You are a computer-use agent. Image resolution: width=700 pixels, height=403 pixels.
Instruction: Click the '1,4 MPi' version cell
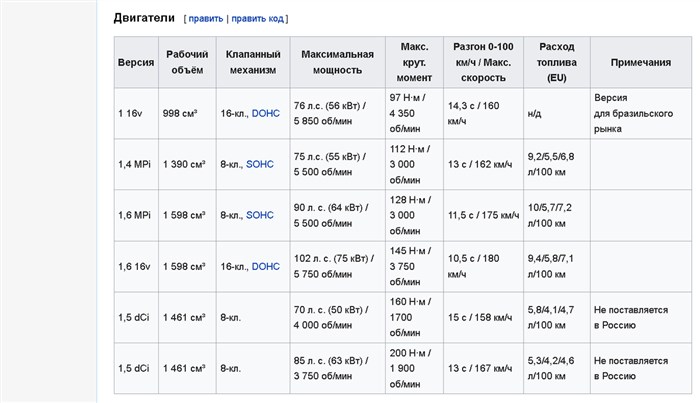point(136,164)
